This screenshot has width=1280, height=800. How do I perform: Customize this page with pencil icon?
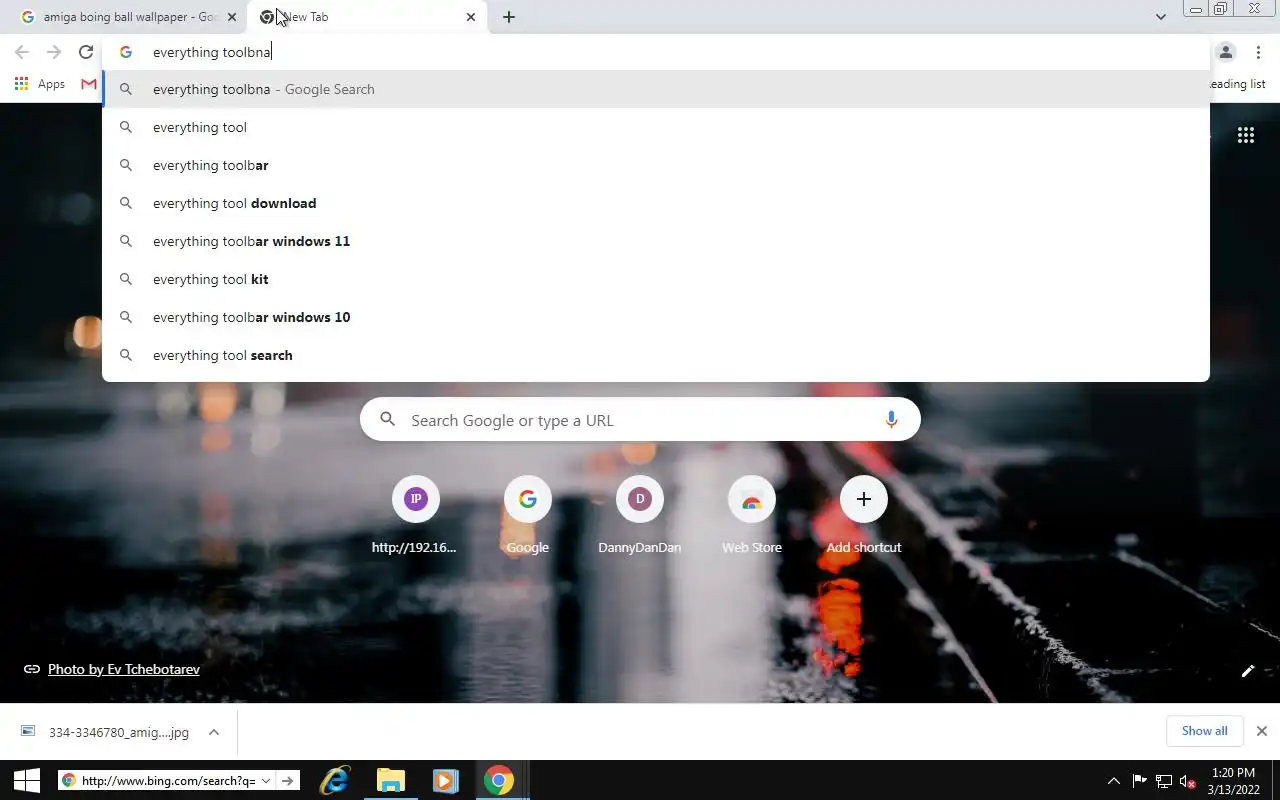point(1248,671)
